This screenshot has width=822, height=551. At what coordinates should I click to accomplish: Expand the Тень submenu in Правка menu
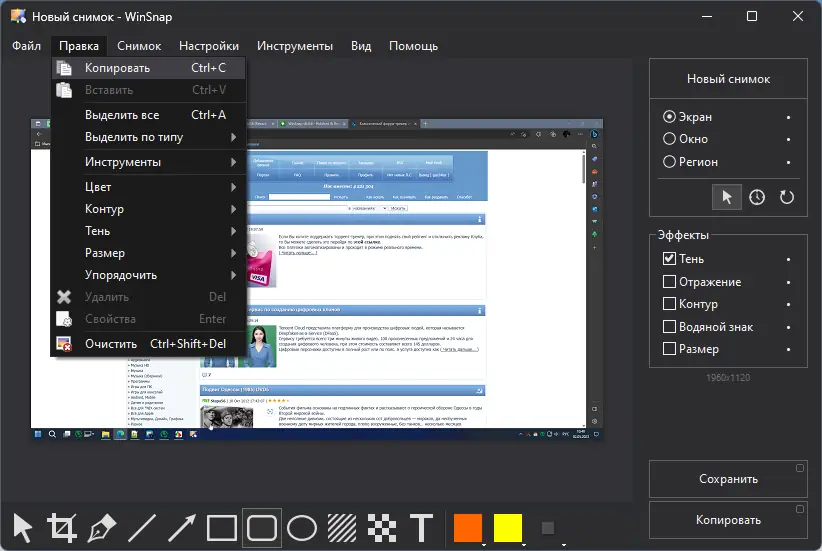[148, 231]
